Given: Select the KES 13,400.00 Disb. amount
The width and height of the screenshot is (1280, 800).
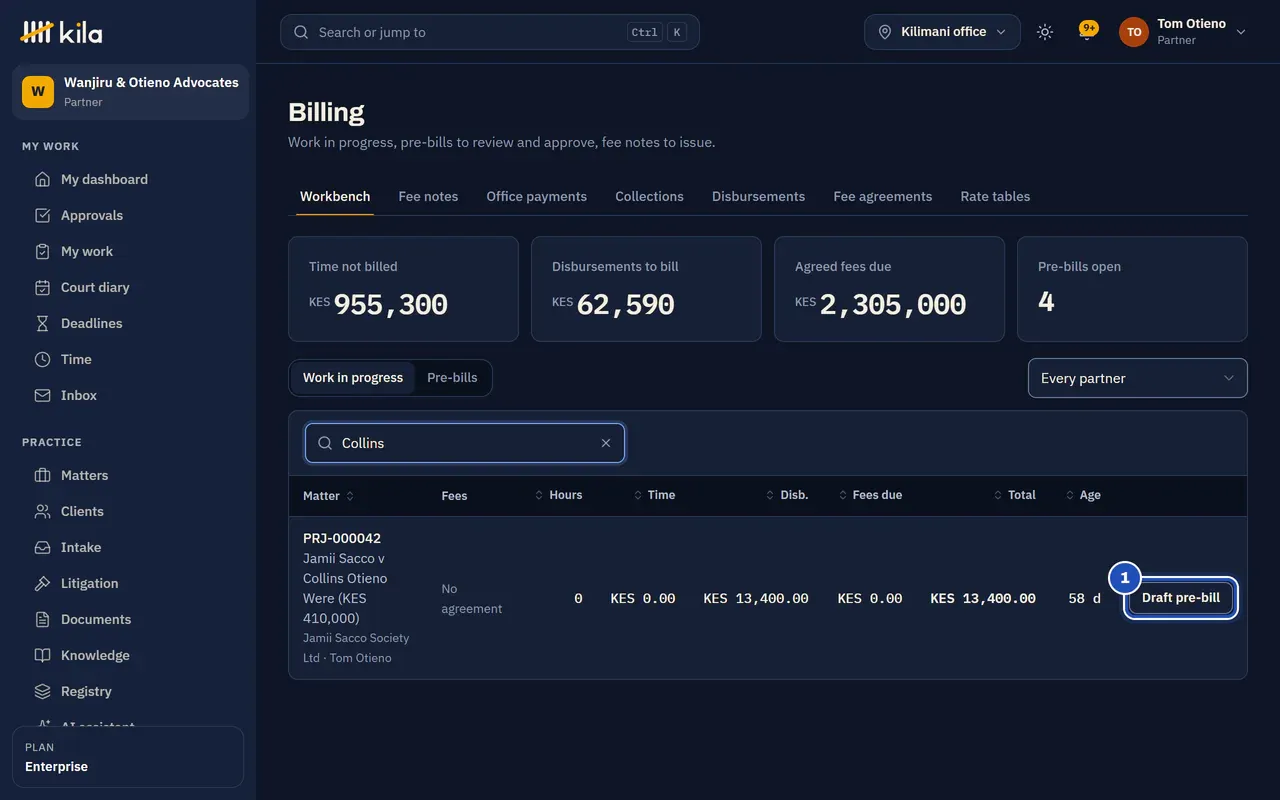Looking at the screenshot, I should click(756, 599).
